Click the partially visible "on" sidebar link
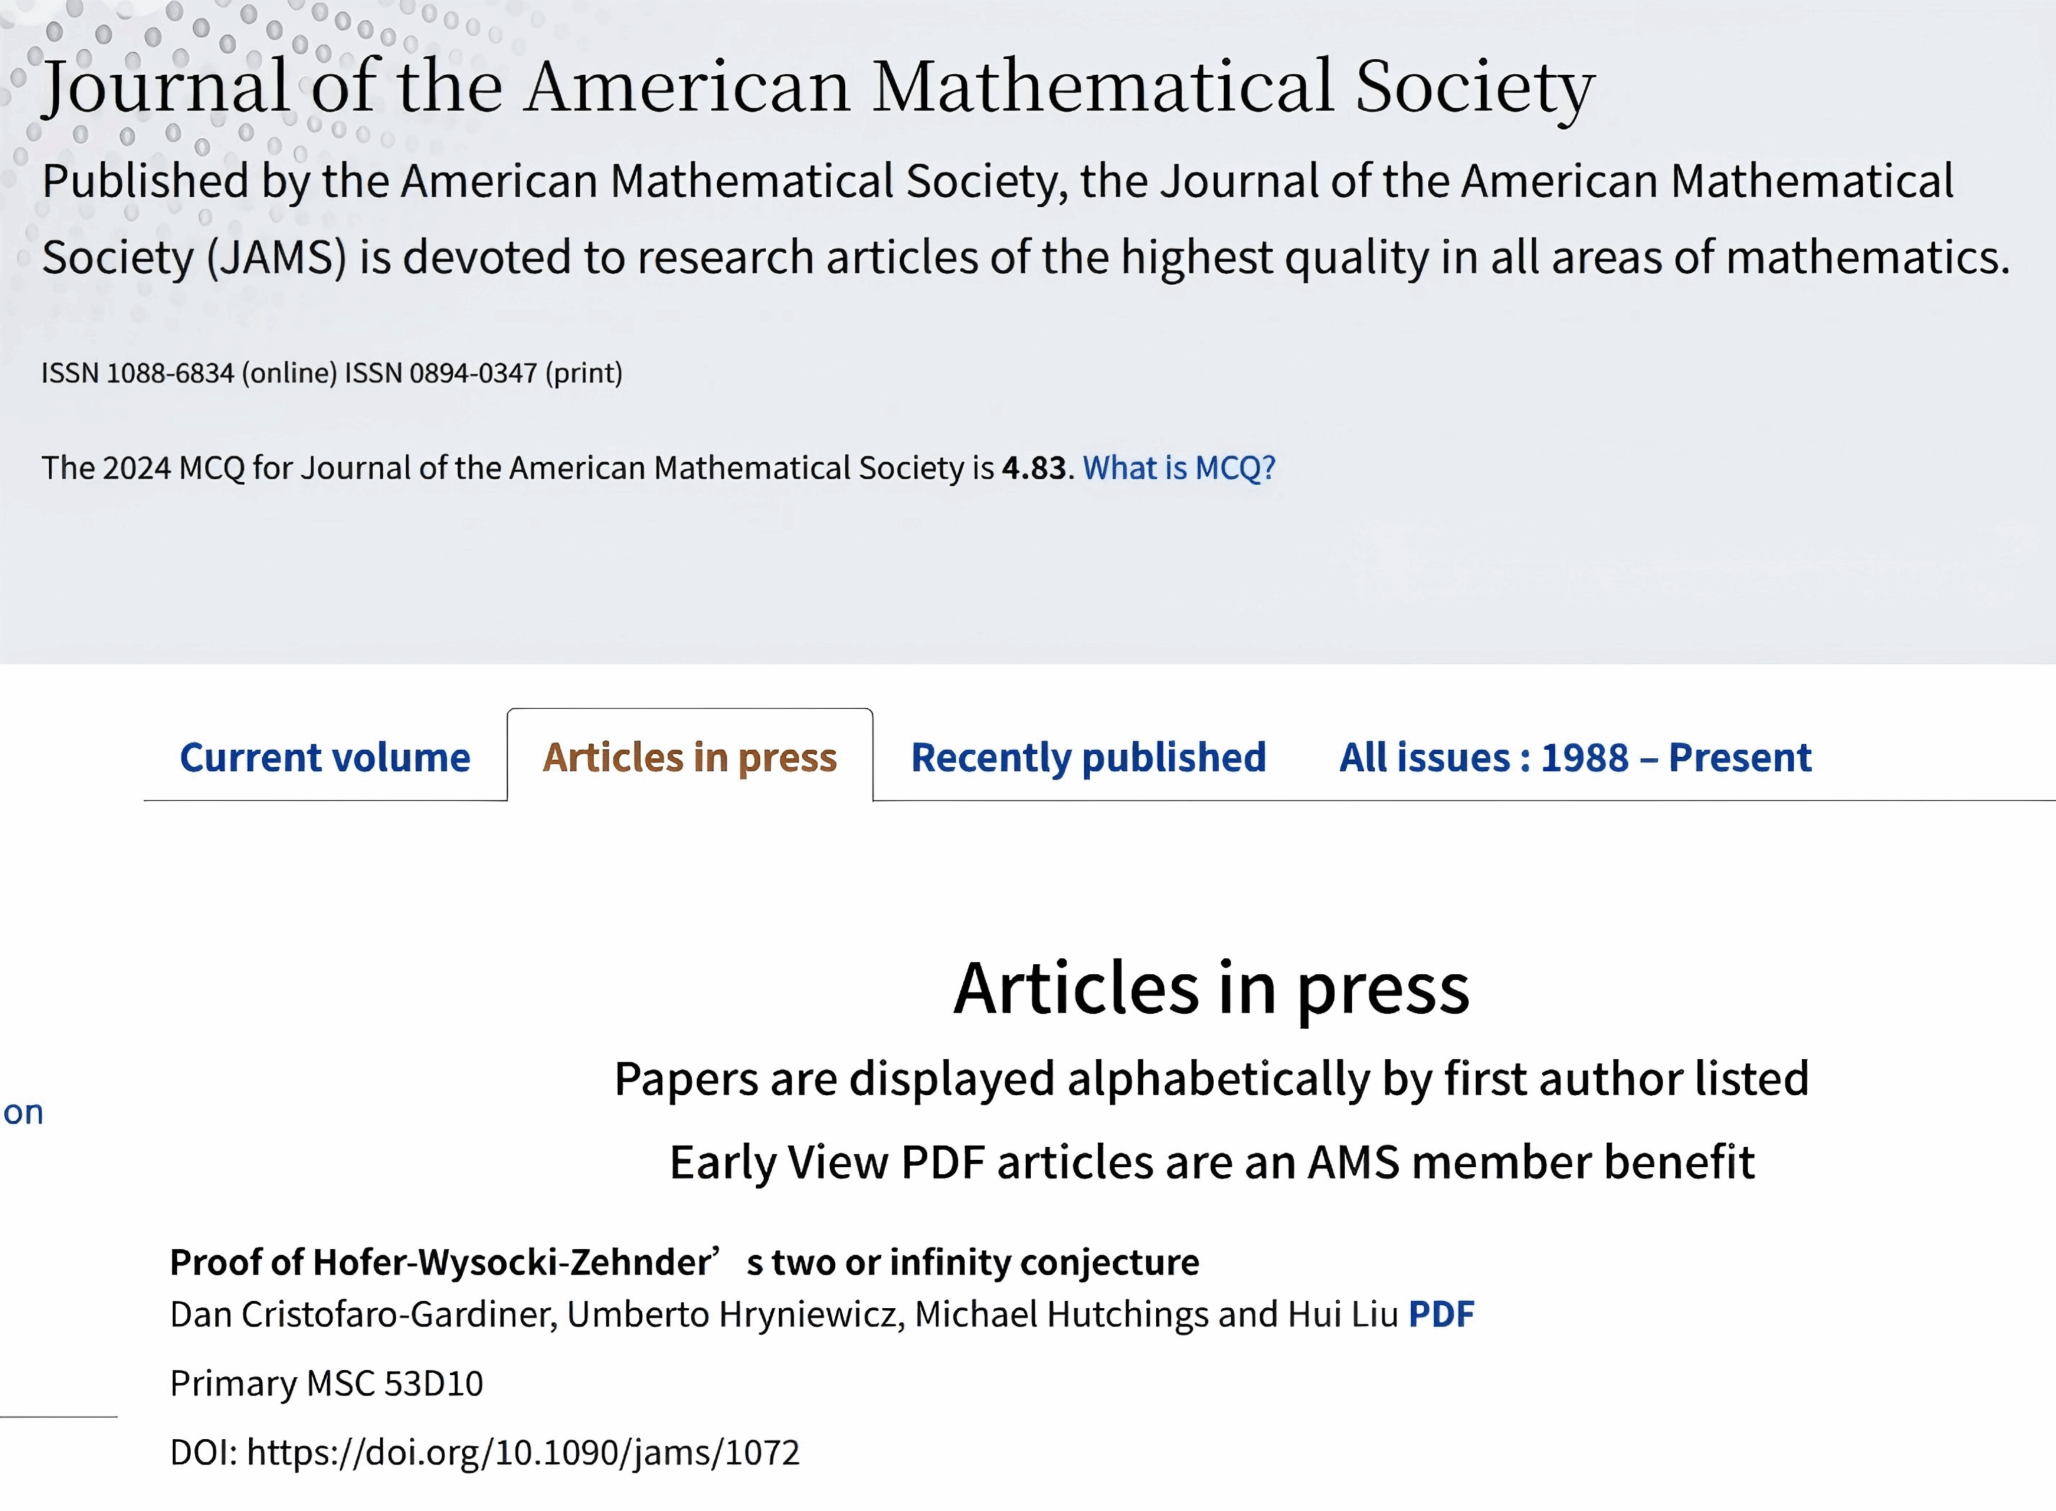This screenshot has width=2056, height=1511. click(x=23, y=1112)
